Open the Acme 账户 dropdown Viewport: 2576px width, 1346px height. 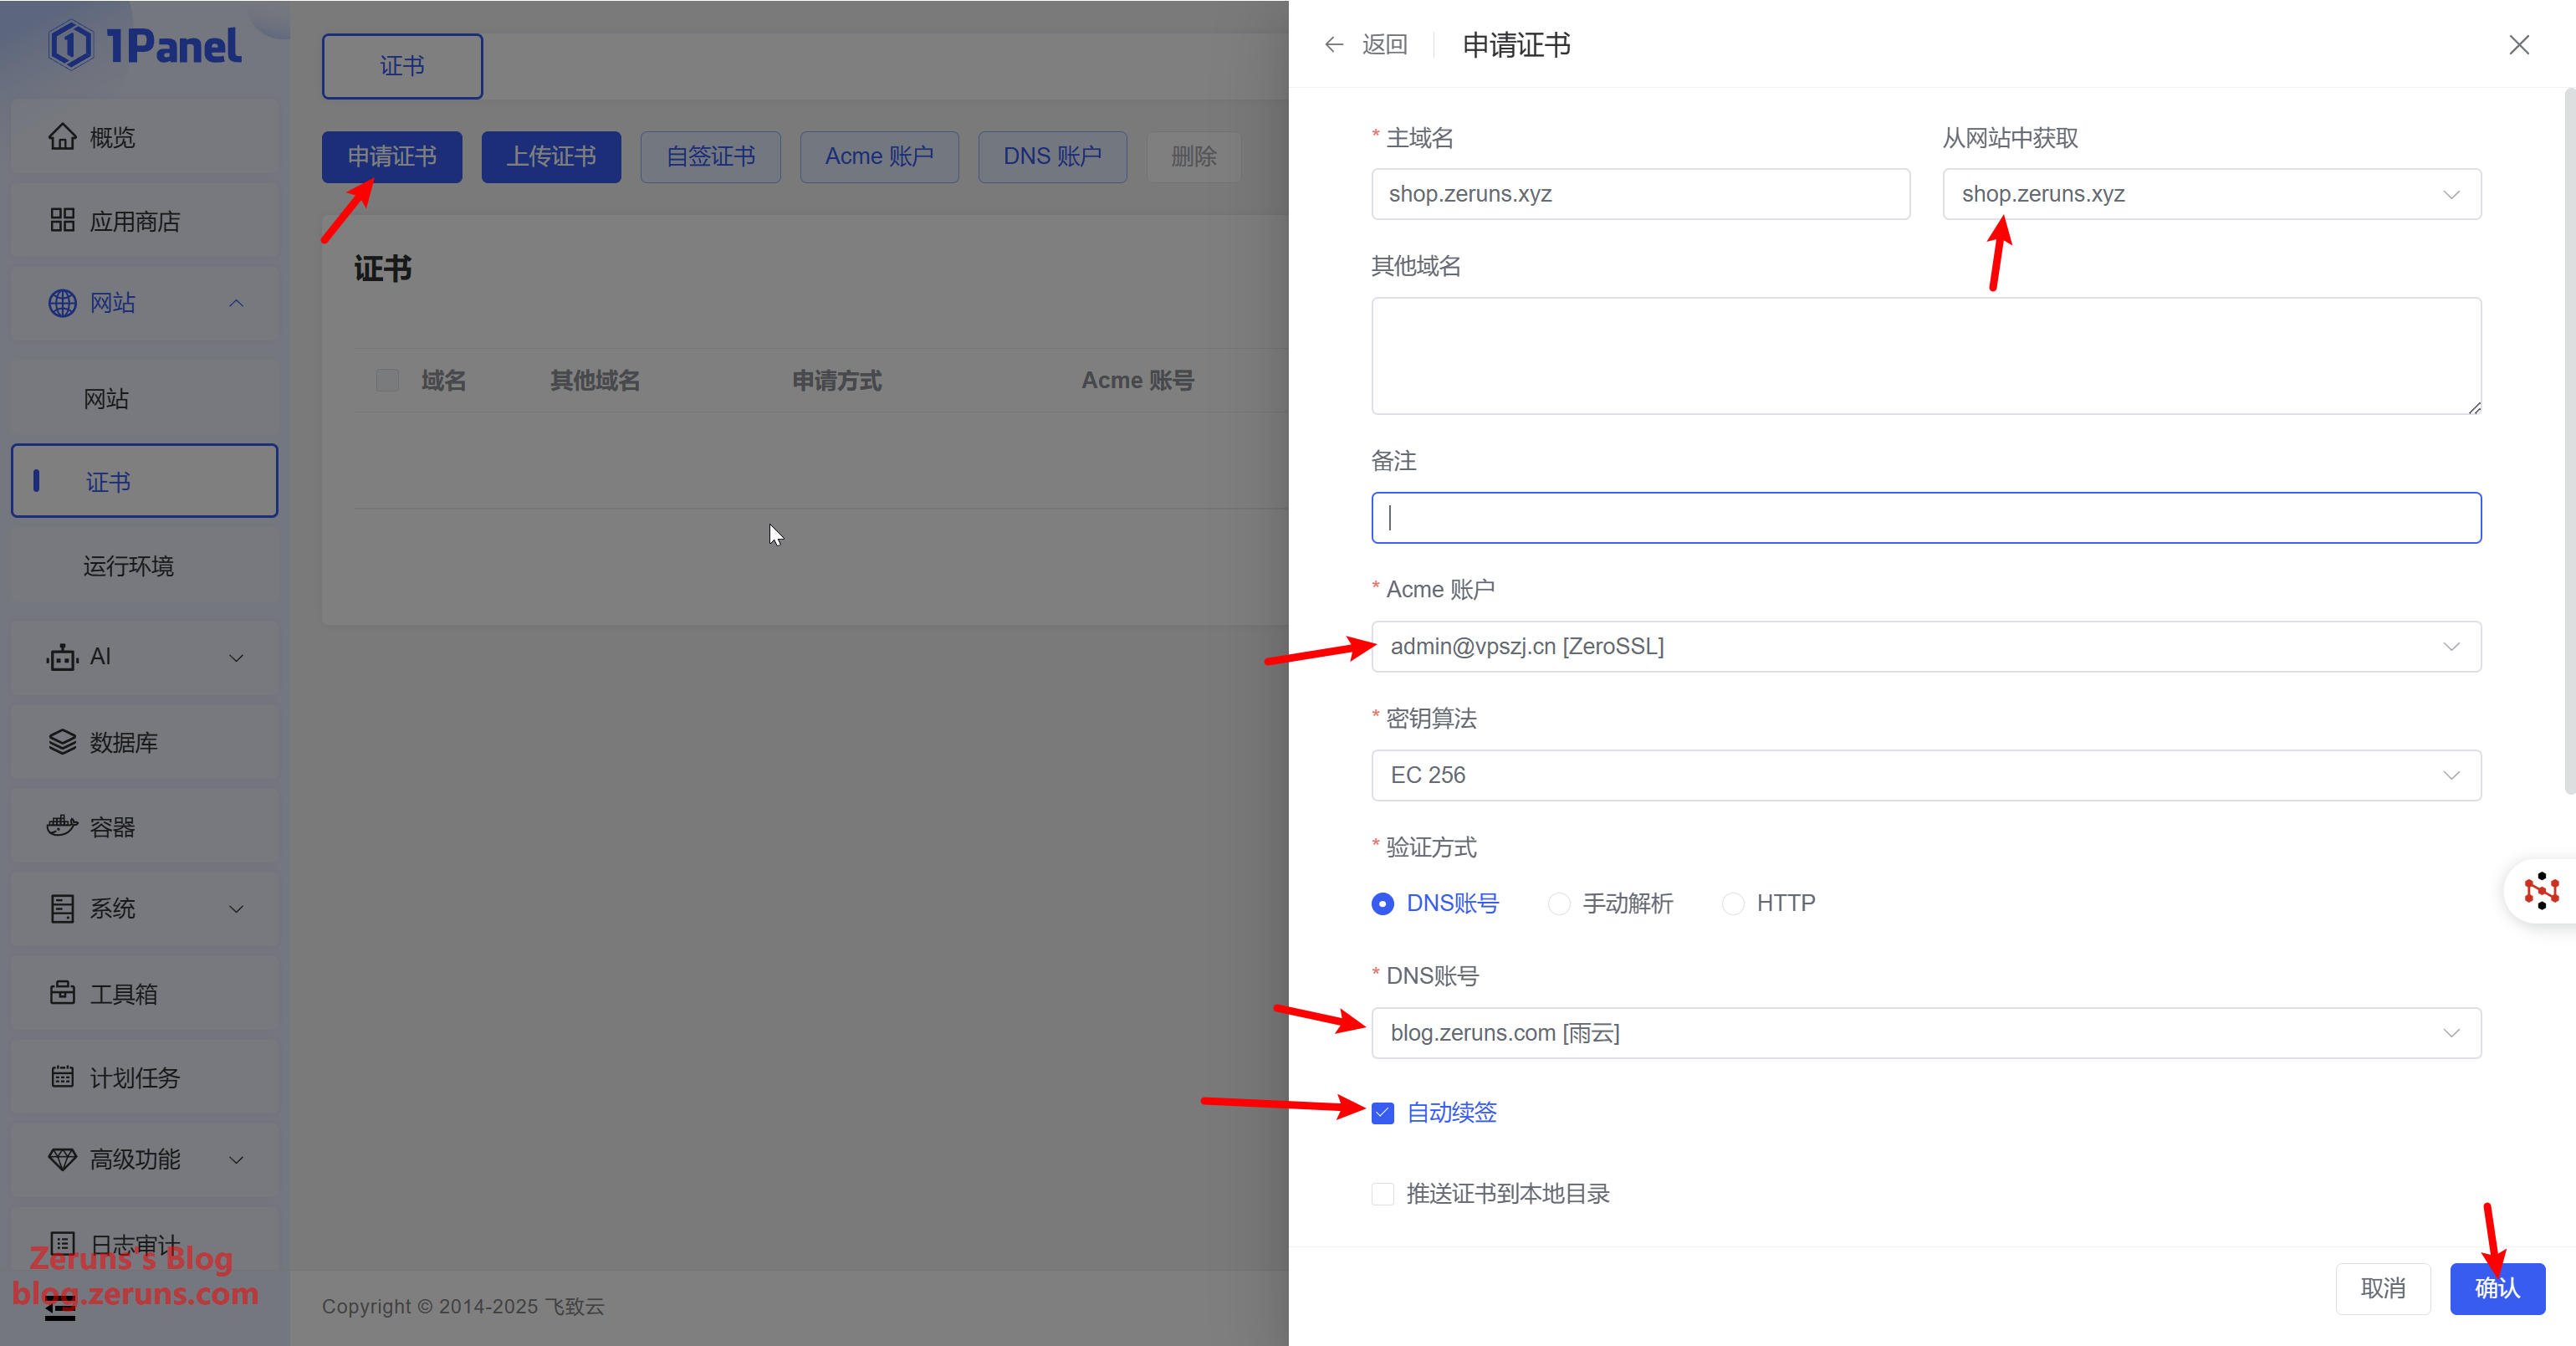[x=1925, y=647]
